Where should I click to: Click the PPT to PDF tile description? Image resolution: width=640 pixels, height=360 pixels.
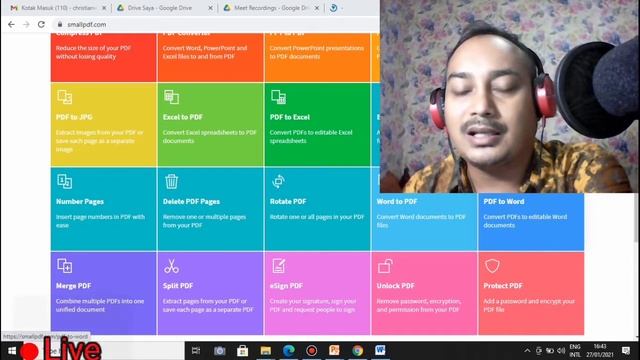point(317,52)
